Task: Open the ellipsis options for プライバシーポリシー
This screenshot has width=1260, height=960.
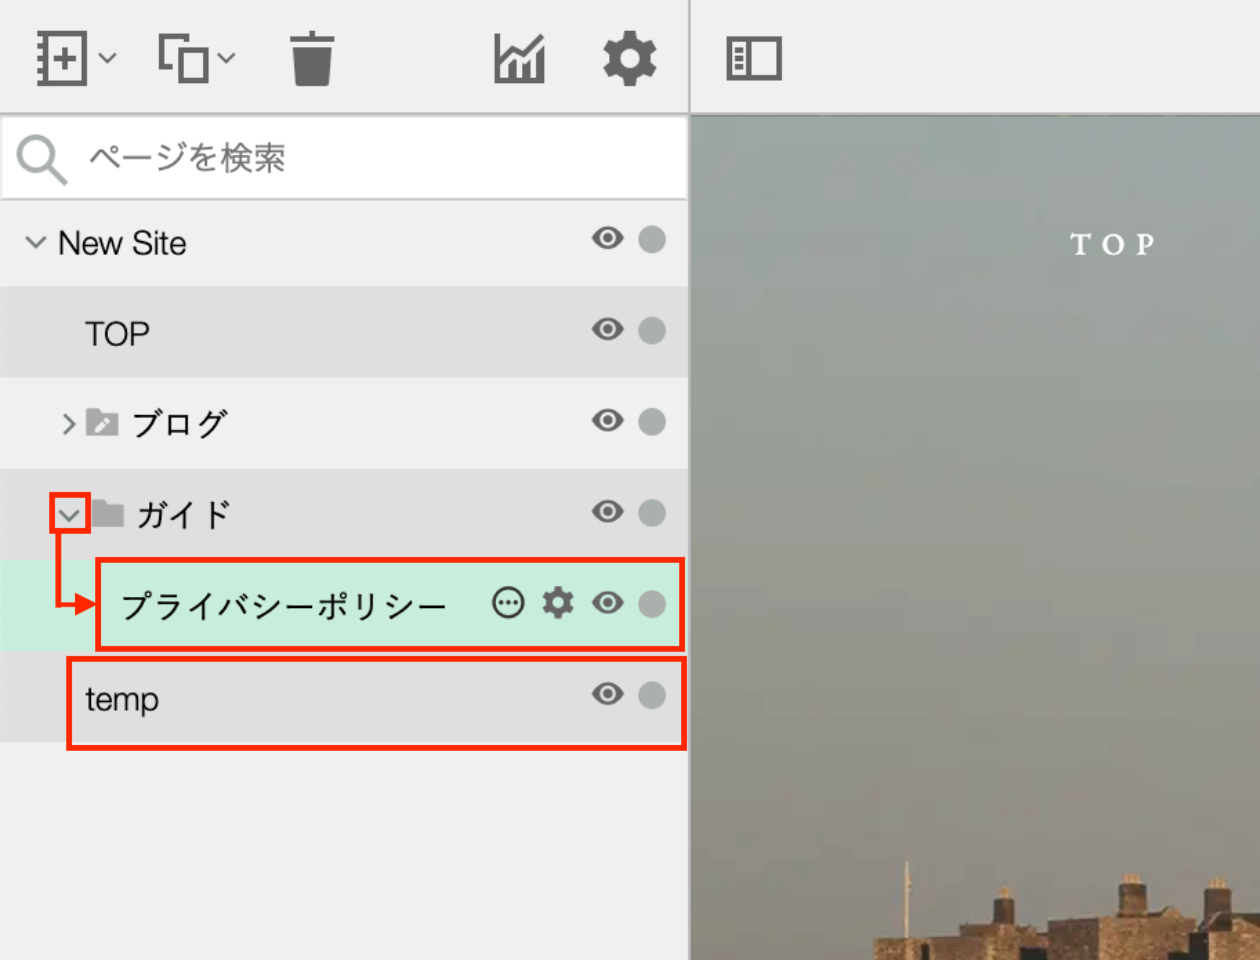Action: coord(509,602)
